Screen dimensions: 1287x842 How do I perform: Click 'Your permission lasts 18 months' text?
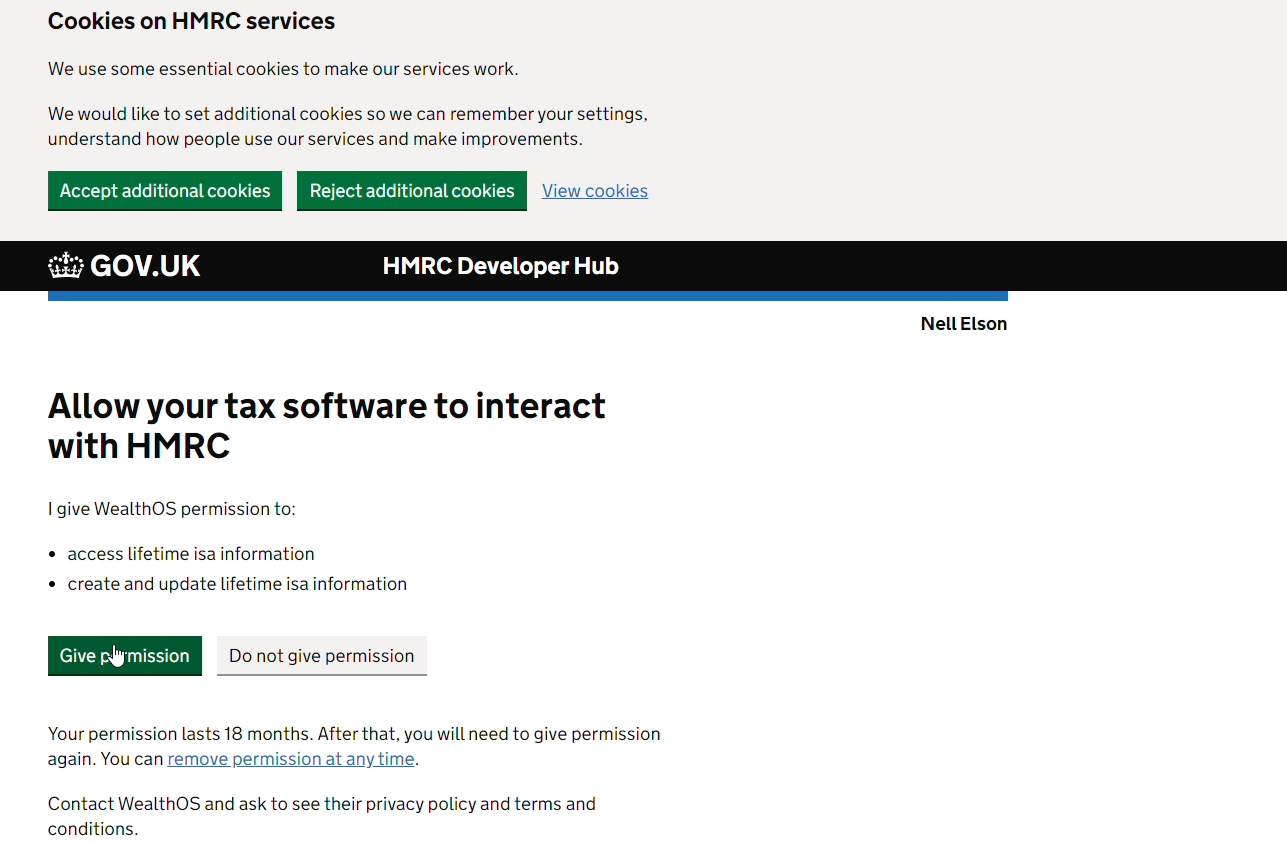[354, 746]
